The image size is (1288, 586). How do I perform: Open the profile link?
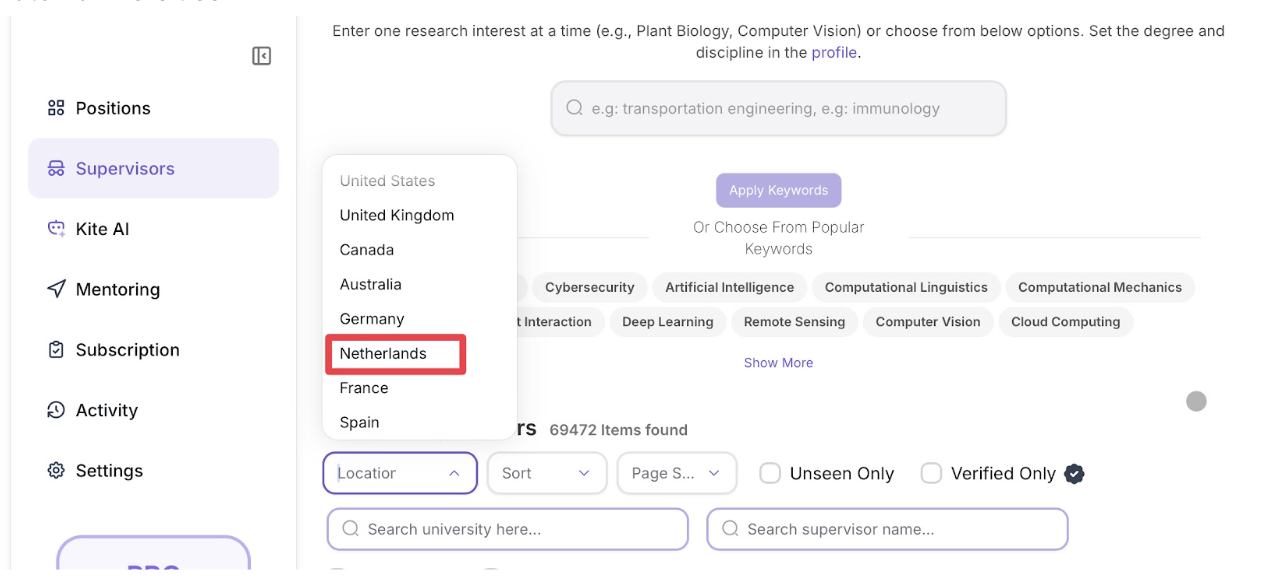click(x=834, y=52)
